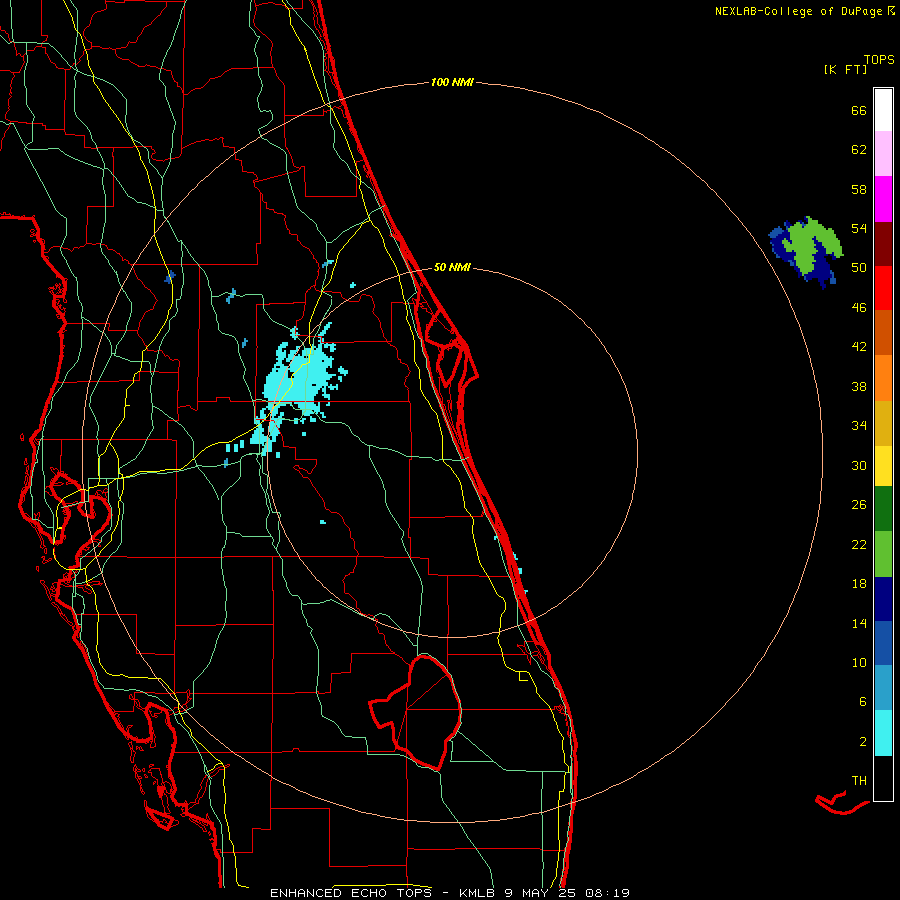Click legend value '10'

click(859, 662)
